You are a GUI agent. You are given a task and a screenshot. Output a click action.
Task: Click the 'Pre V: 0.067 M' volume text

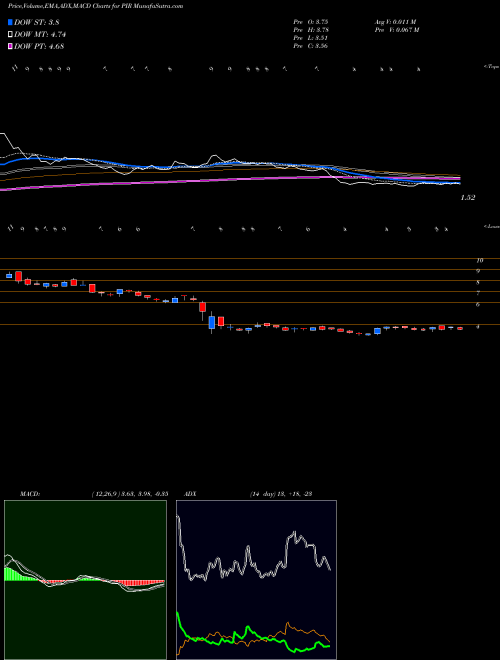pyautogui.click(x=397, y=30)
